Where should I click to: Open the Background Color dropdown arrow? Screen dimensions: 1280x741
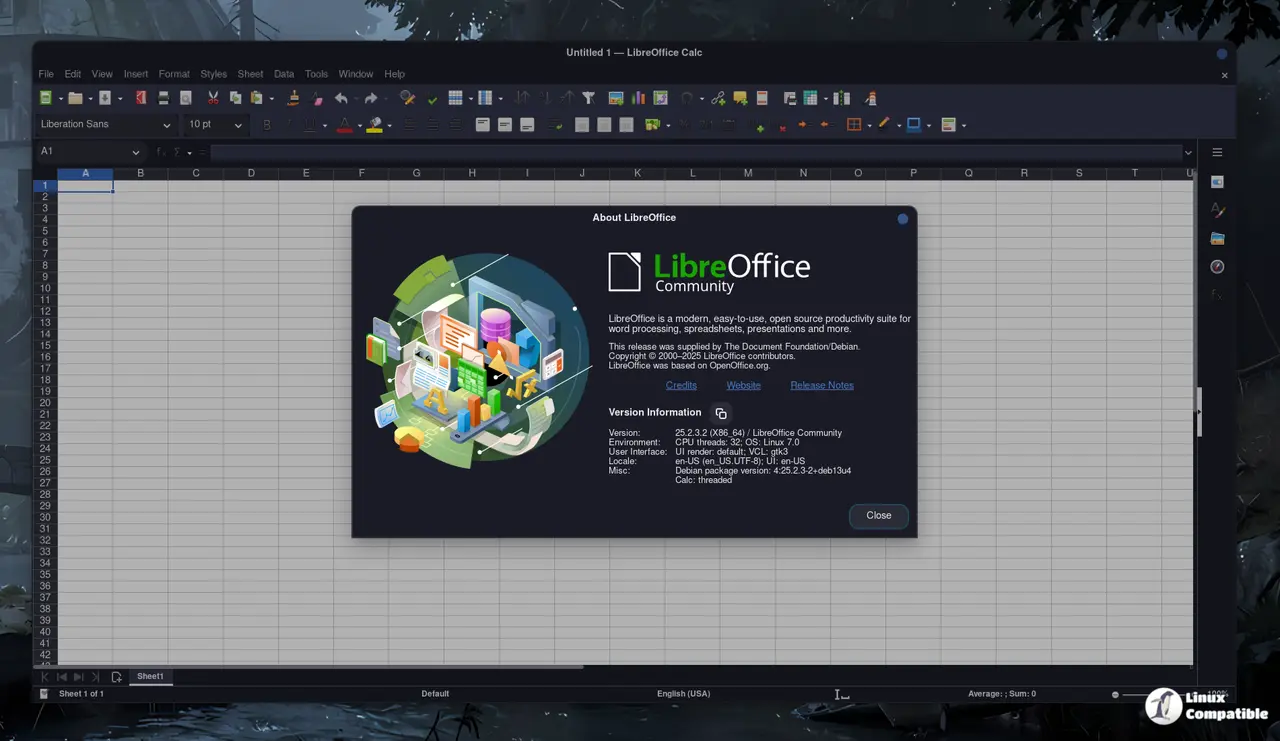pos(389,125)
